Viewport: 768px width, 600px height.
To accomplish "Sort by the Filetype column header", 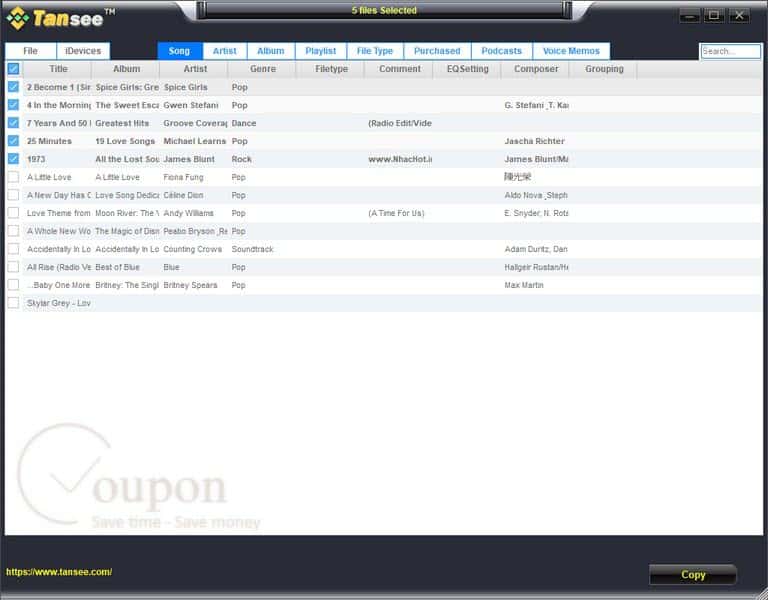I will coord(331,69).
